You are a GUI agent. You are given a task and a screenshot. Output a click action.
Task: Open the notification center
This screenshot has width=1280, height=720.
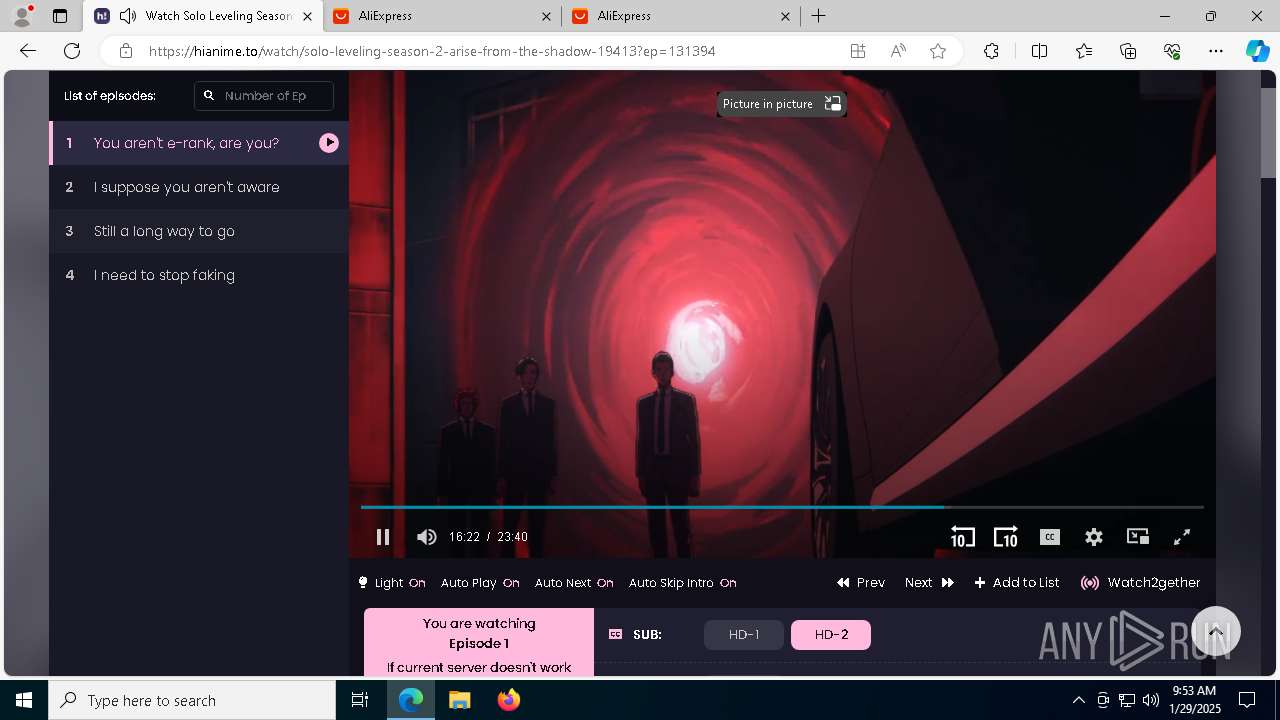(1247, 700)
